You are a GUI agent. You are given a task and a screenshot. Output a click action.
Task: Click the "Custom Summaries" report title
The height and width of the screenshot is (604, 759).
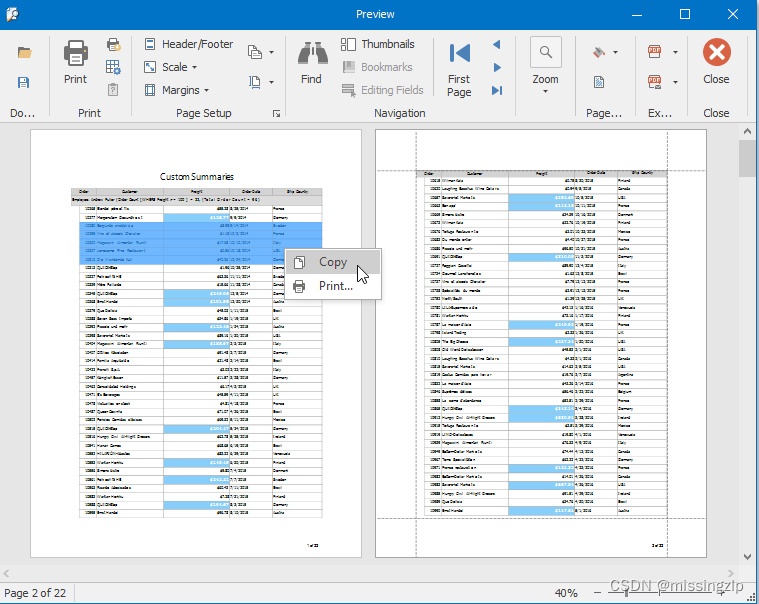pos(197,177)
